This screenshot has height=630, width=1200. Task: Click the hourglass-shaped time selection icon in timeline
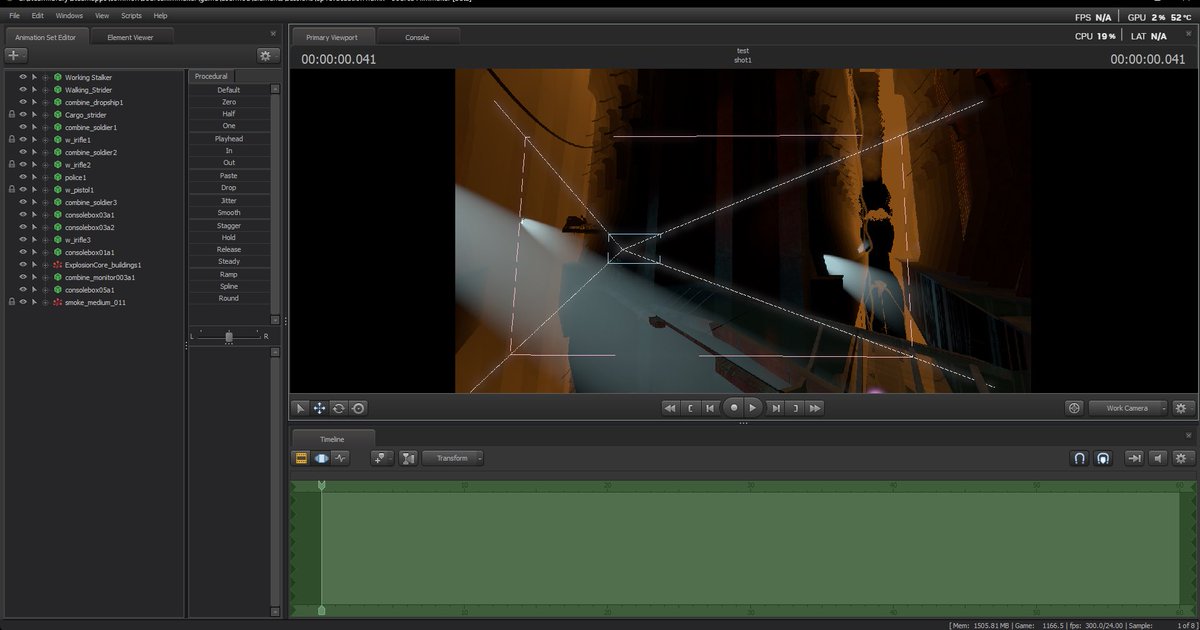point(408,458)
